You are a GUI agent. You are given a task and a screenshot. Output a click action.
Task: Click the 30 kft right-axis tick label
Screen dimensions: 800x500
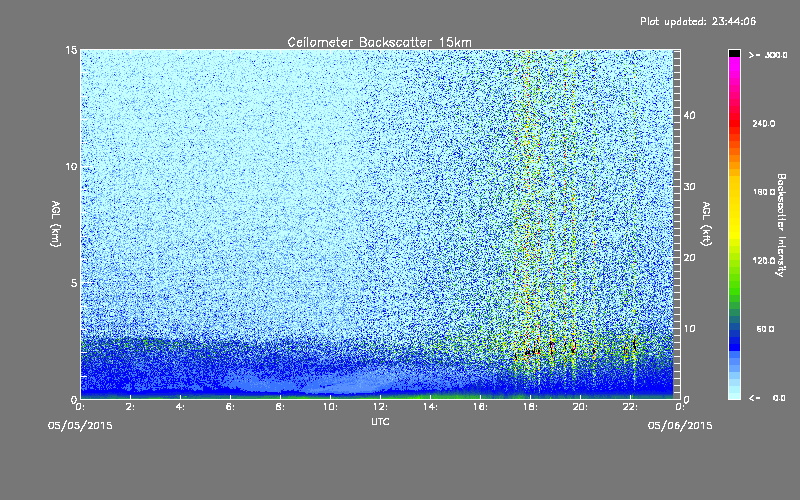(689, 186)
